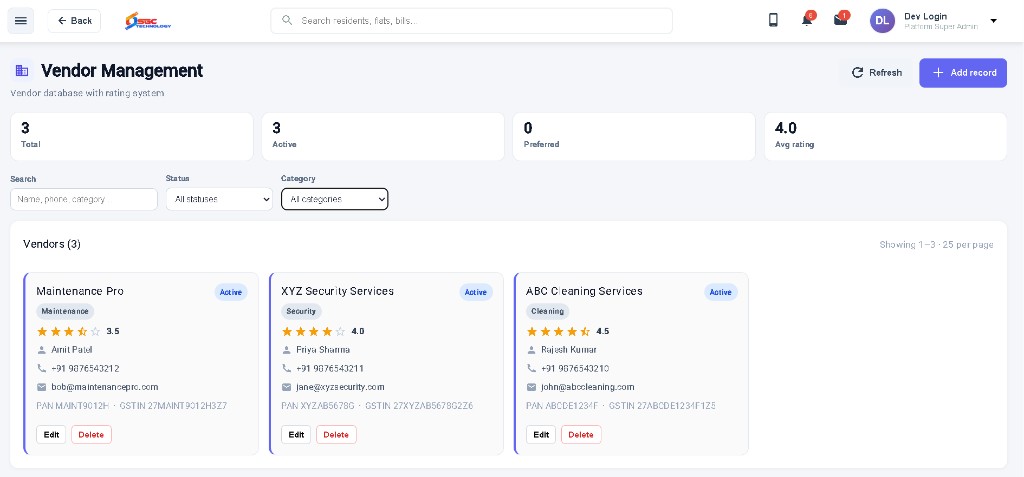Image resolution: width=1024 pixels, height=477 pixels.
Task: Delete the Maintenance Pro vendor
Action: [x=91, y=435]
